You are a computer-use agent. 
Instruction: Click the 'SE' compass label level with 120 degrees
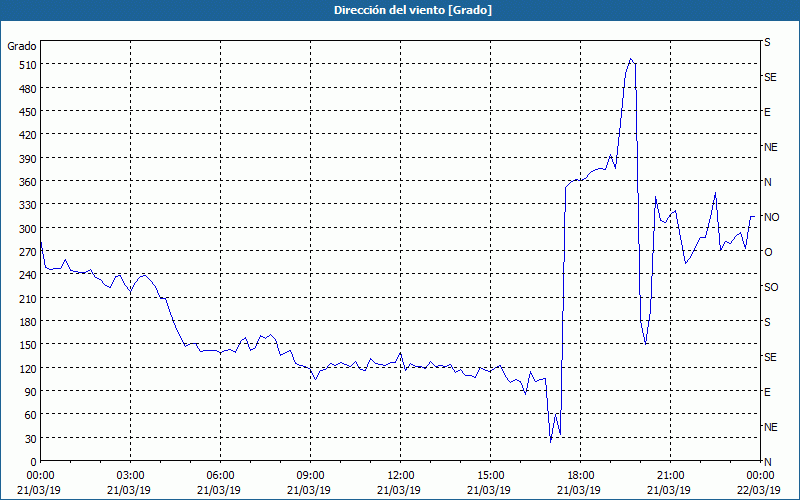(770, 357)
